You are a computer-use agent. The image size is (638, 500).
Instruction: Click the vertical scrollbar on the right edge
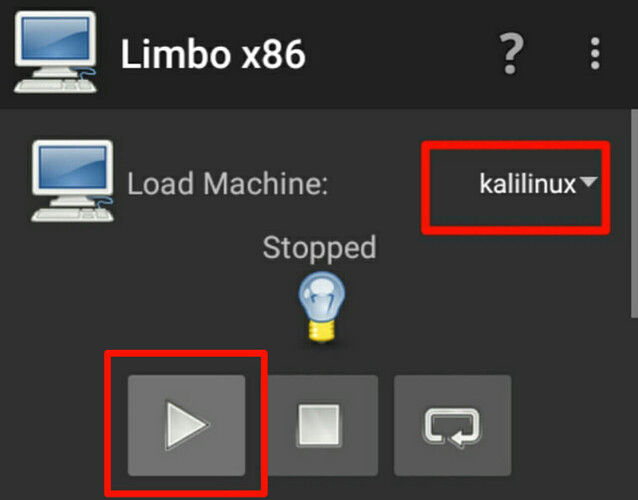[634, 214]
